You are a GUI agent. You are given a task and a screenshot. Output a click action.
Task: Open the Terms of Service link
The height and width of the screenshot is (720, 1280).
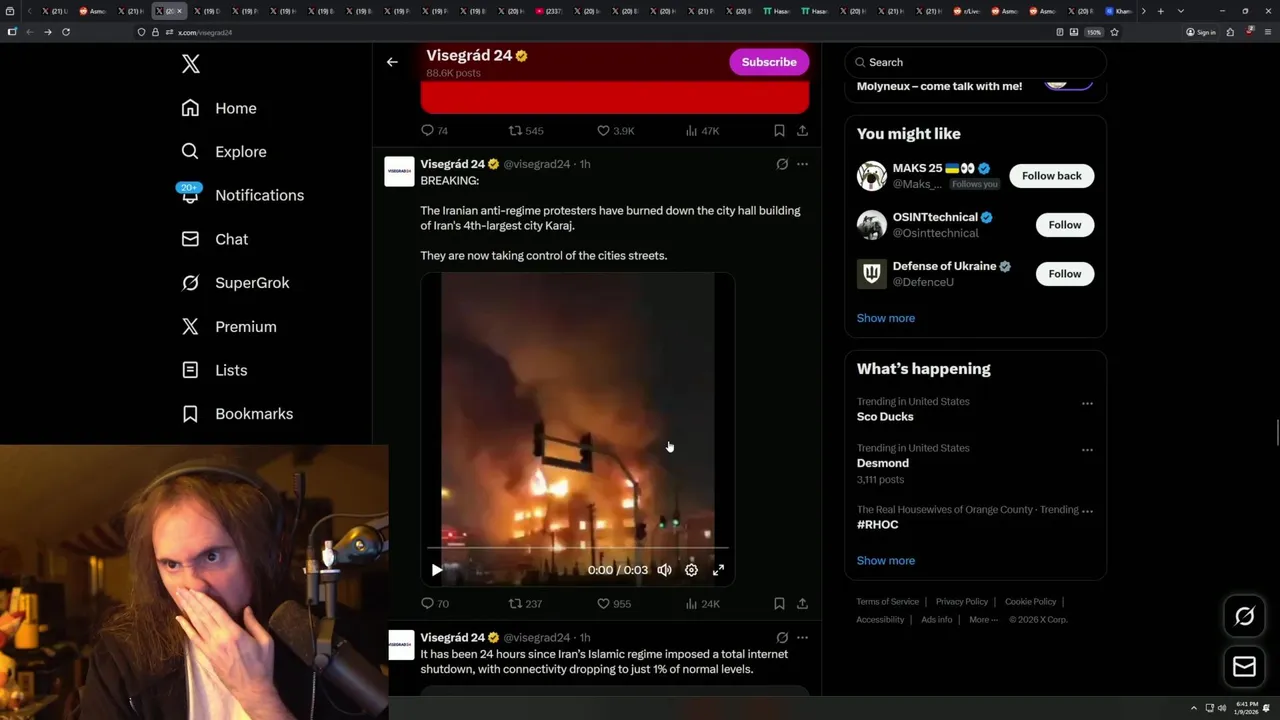887,602
